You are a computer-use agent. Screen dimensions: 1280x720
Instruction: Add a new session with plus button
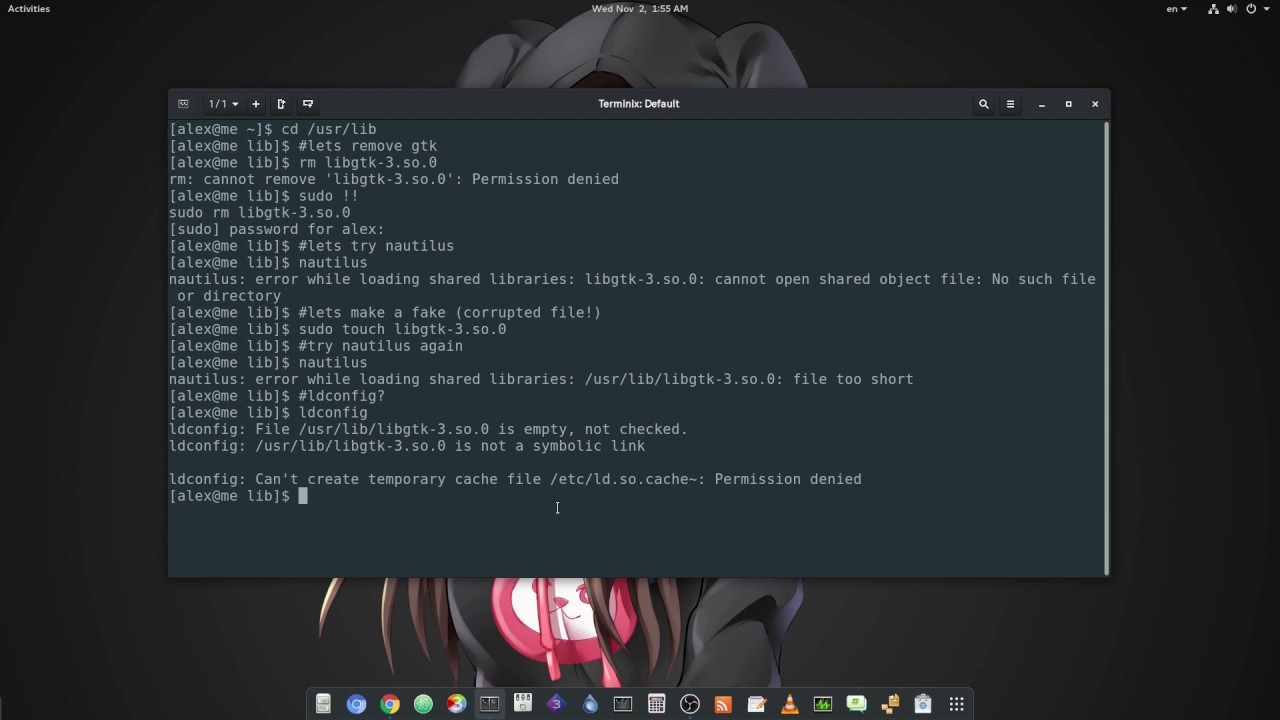pos(256,104)
